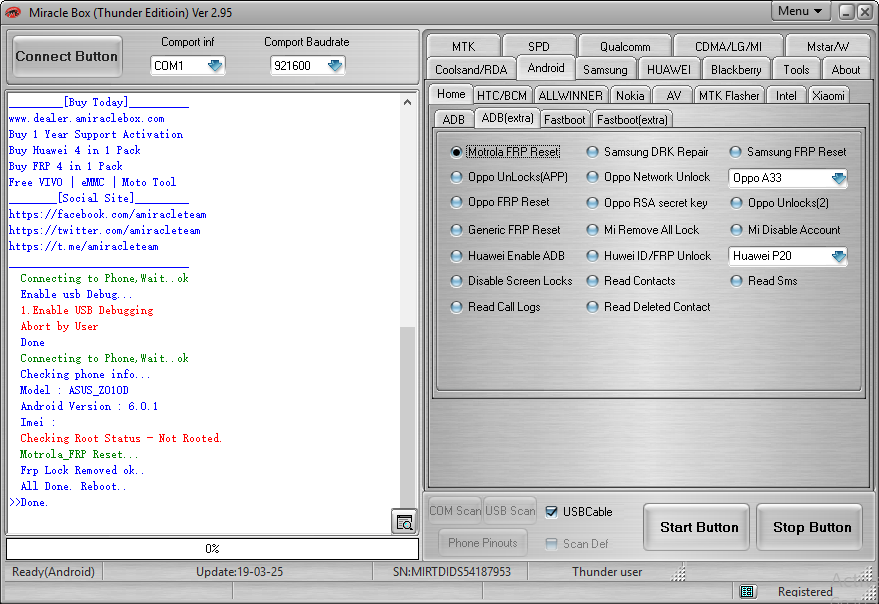Toggle the Scan Def checkbox
Image resolution: width=879 pixels, height=604 pixels.
[552, 543]
